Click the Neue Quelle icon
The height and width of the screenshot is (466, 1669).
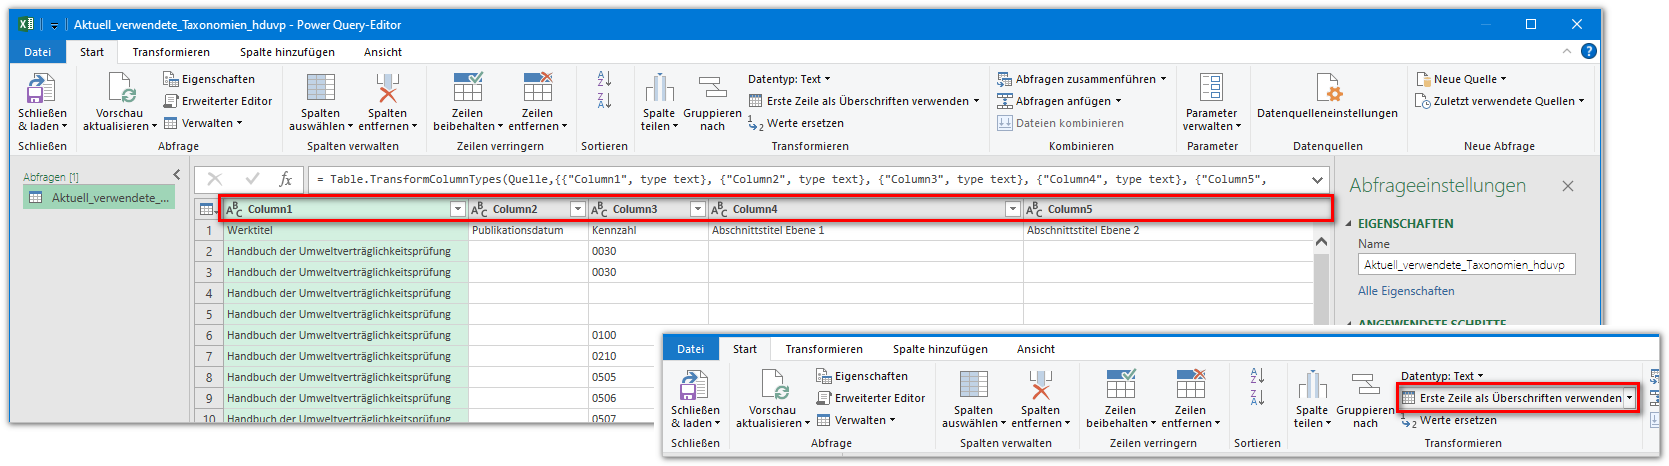(x=1423, y=79)
